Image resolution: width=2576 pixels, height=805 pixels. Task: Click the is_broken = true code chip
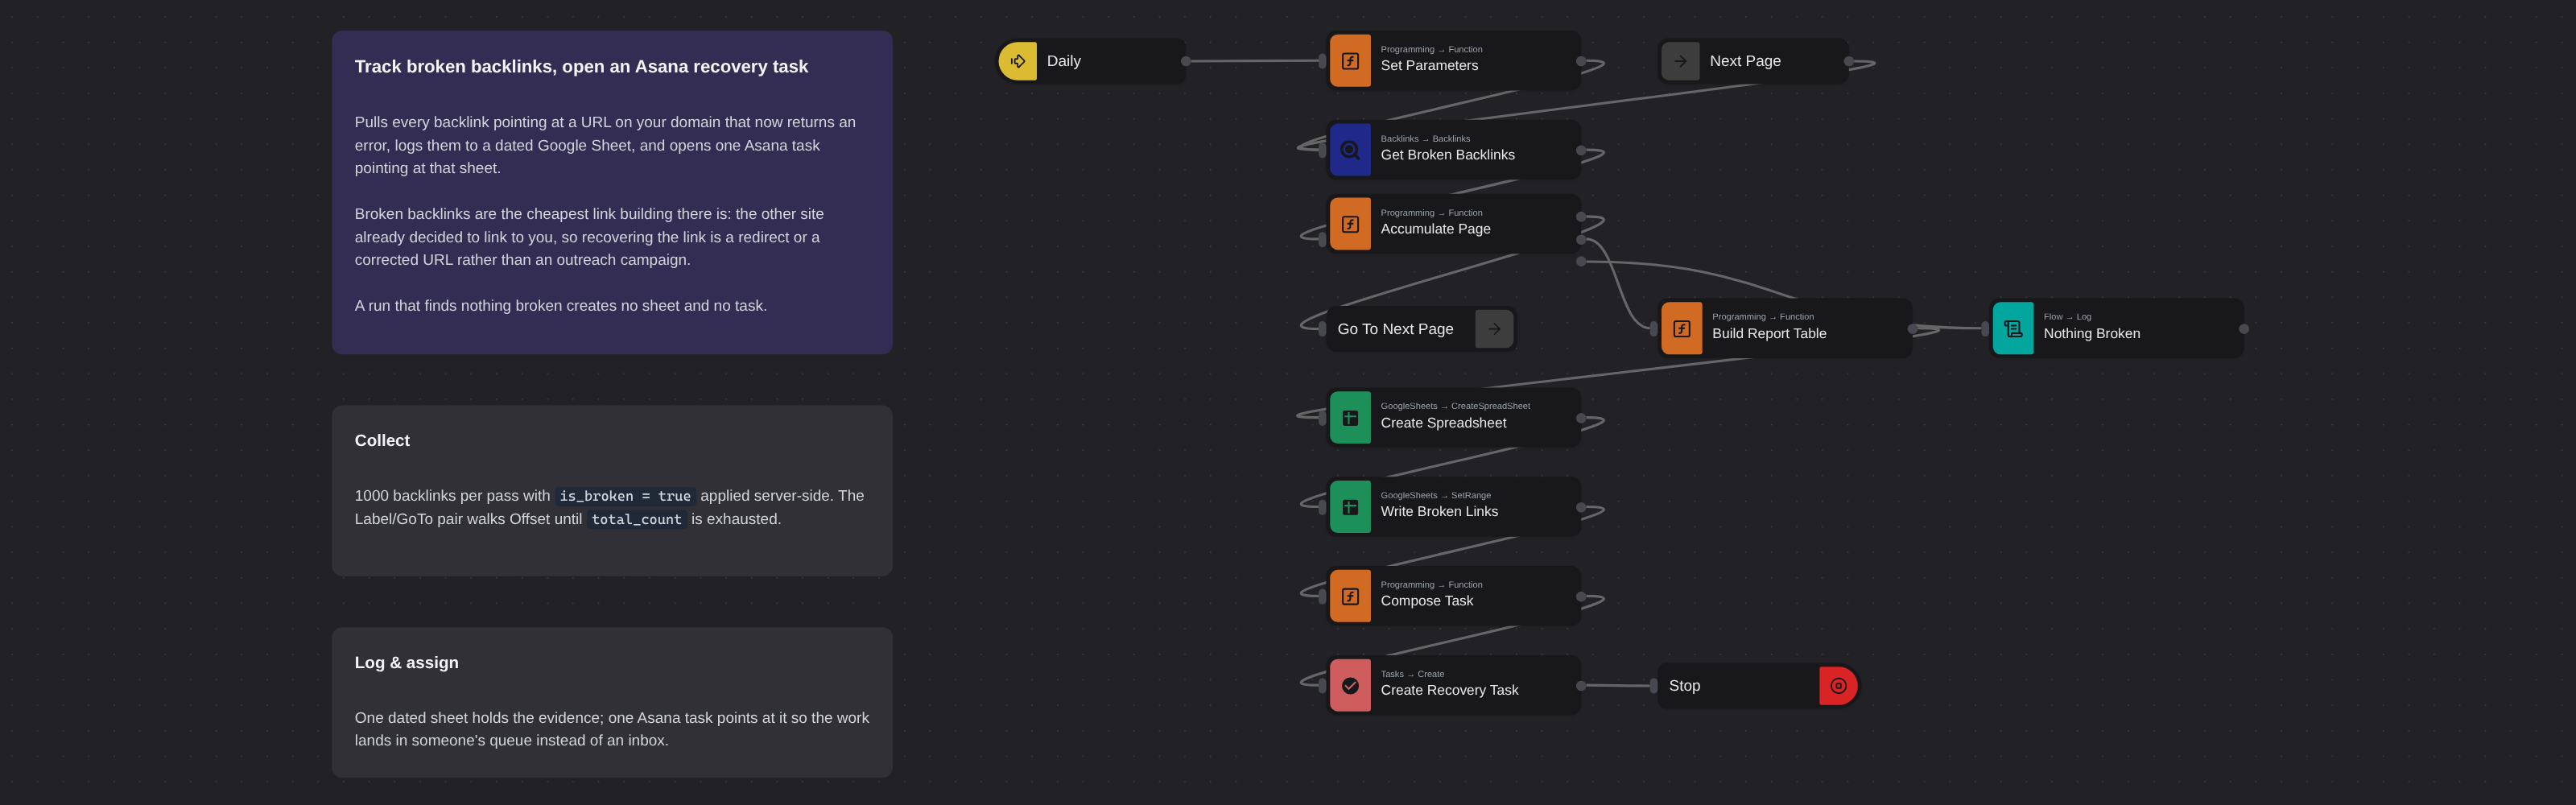pos(625,496)
